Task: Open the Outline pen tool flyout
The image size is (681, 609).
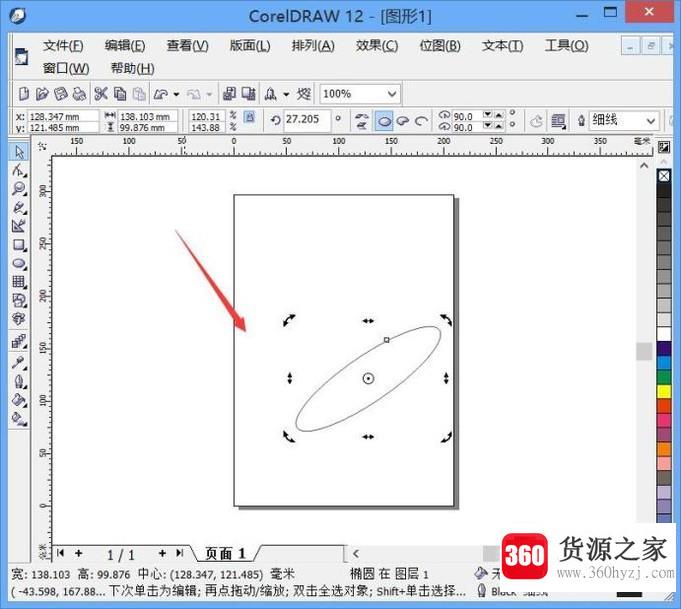Action: [19, 381]
